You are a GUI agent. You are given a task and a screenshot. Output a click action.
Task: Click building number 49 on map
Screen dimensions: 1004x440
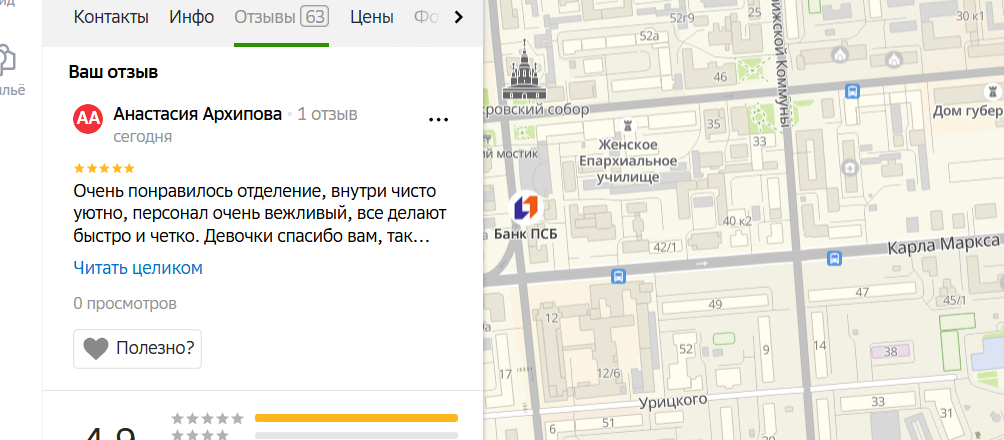tap(715, 304)
